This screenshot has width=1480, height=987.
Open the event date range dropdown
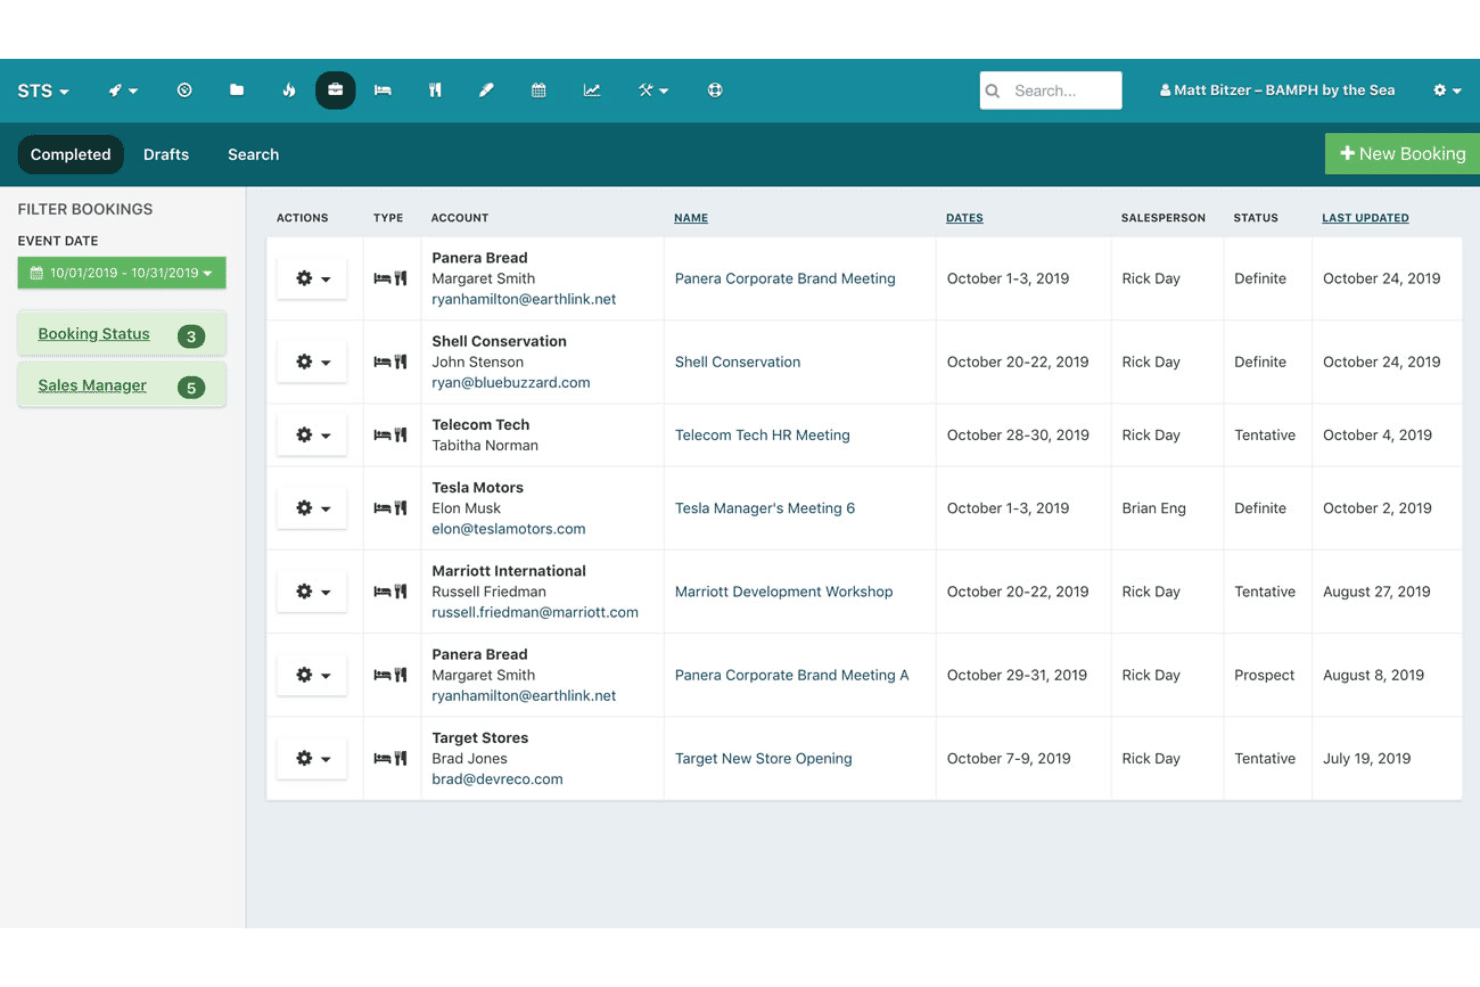point(121,273)
